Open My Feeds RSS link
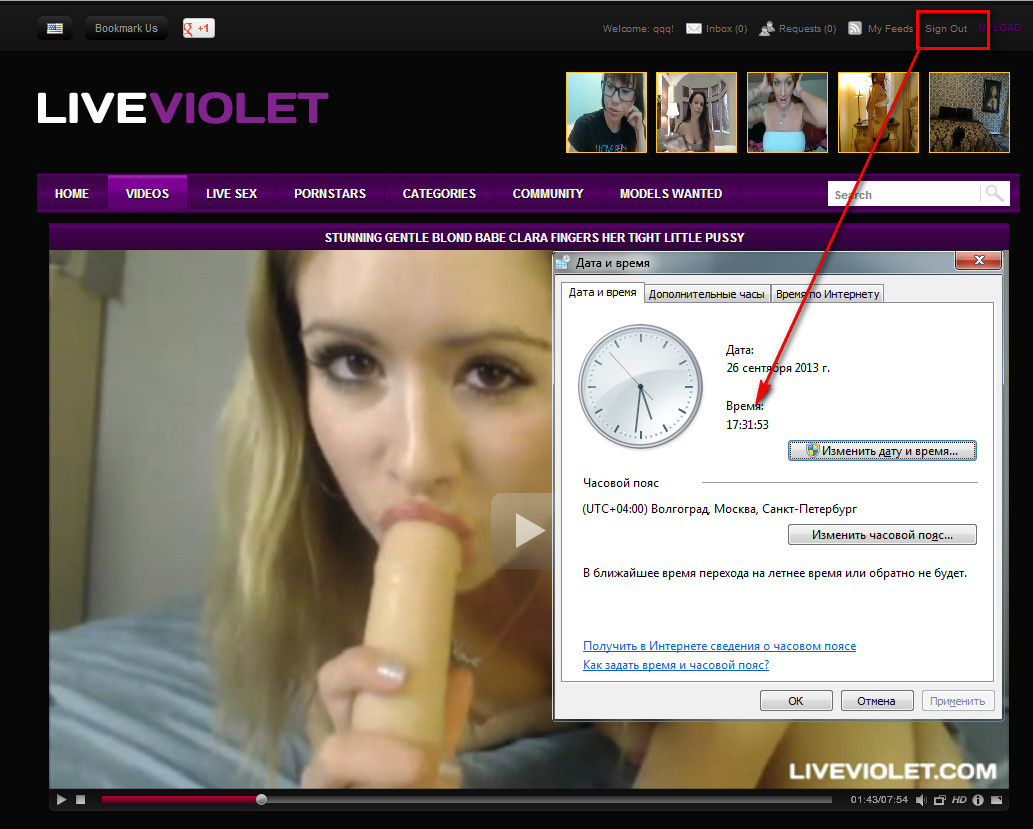The image size is (1033, 829). [880, 29]
